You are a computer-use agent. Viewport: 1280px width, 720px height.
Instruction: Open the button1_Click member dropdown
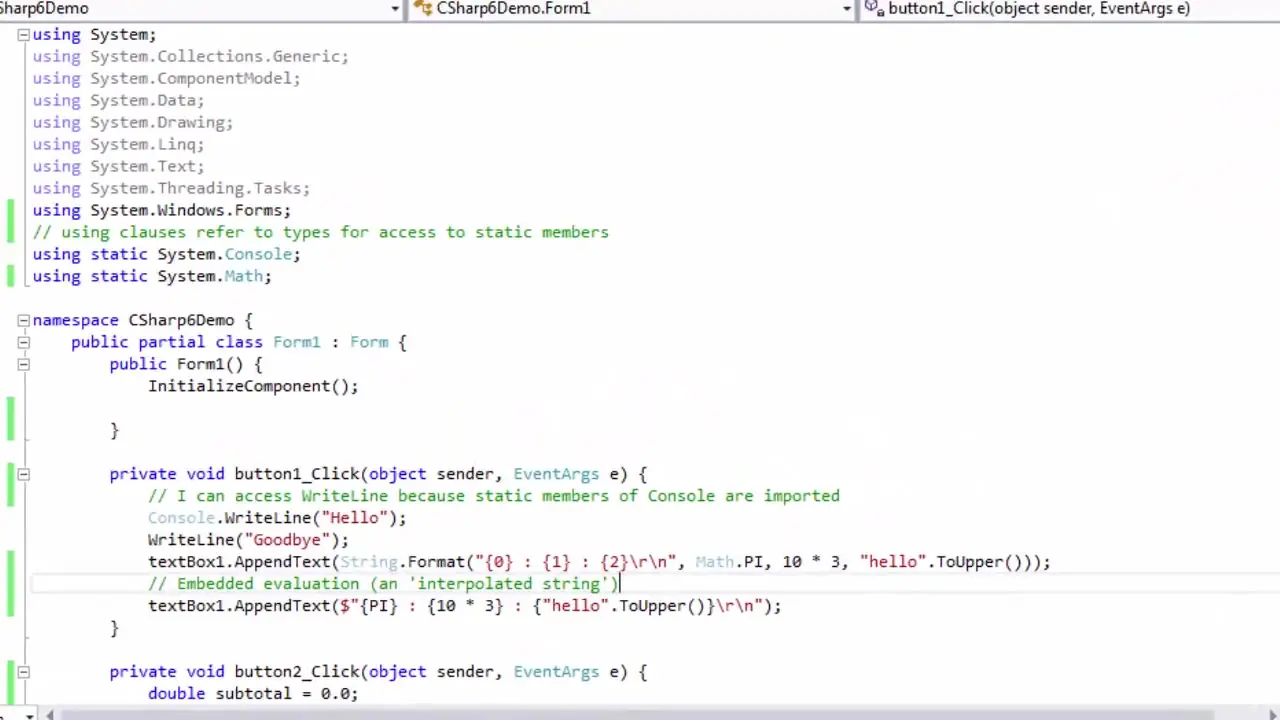pyautogui.click(x=1069, y=9)
